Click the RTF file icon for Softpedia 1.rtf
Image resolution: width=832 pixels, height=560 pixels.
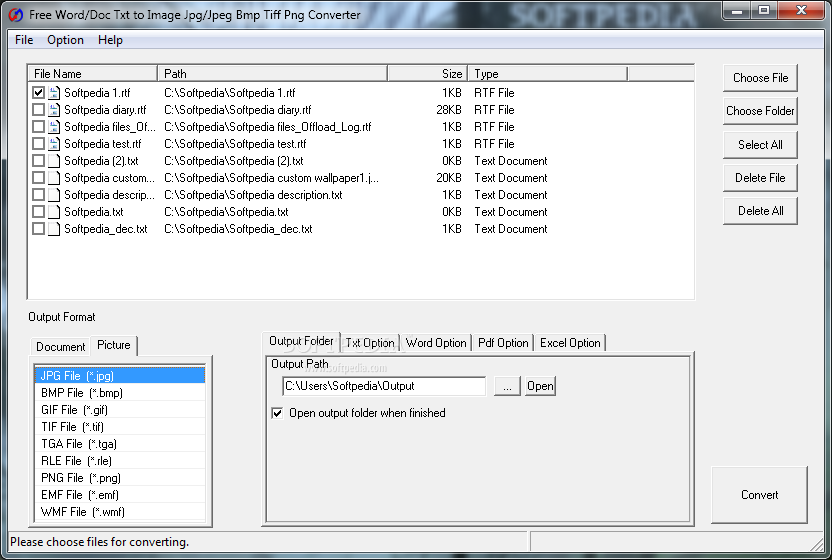[x=54, y=93]
